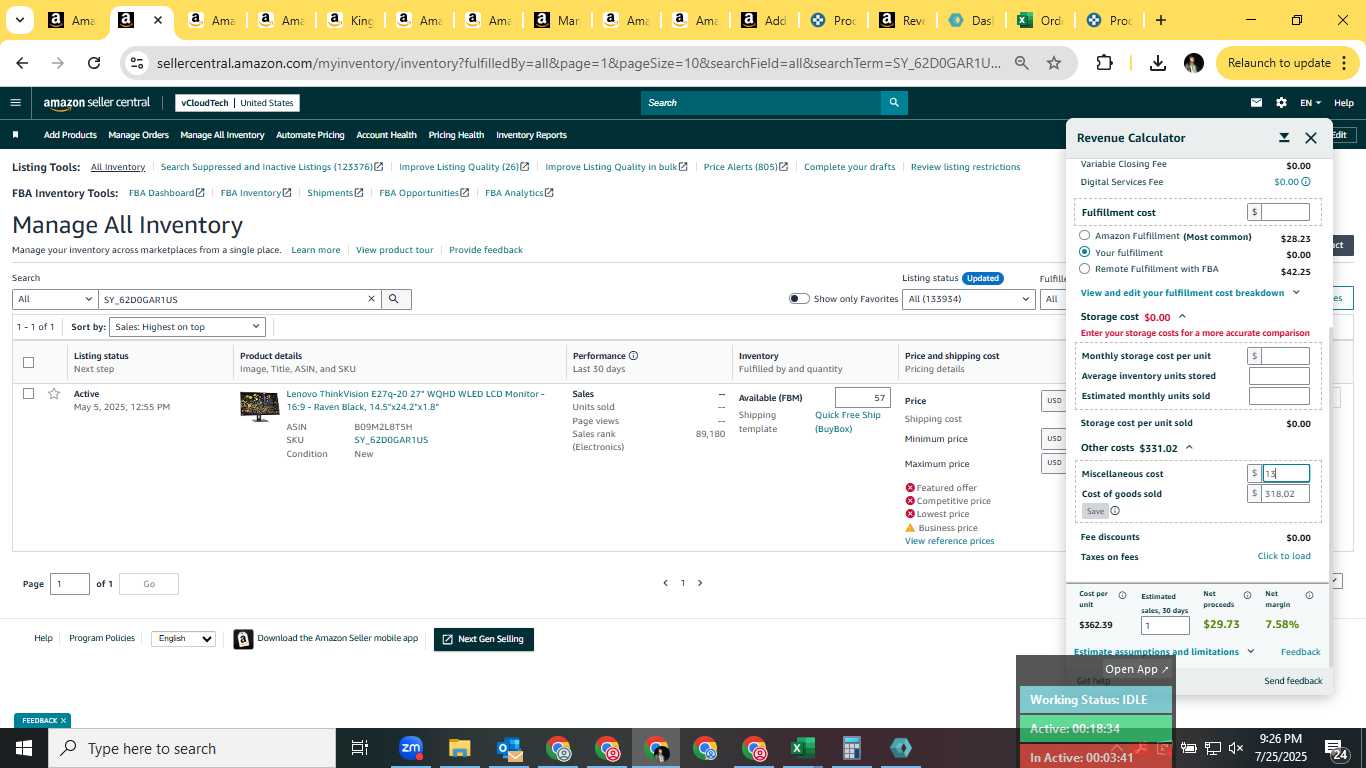Run the inventory search with magnifier
The image size is (1366, 768).
pyautogui.click(x=394, y=299)
